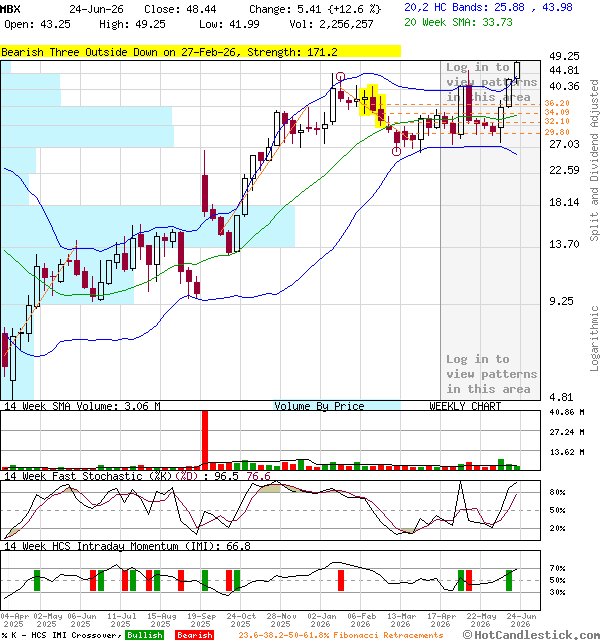
Task: Click the 20 Week SMA: 33.73 legend
Action: pos(458,22)
